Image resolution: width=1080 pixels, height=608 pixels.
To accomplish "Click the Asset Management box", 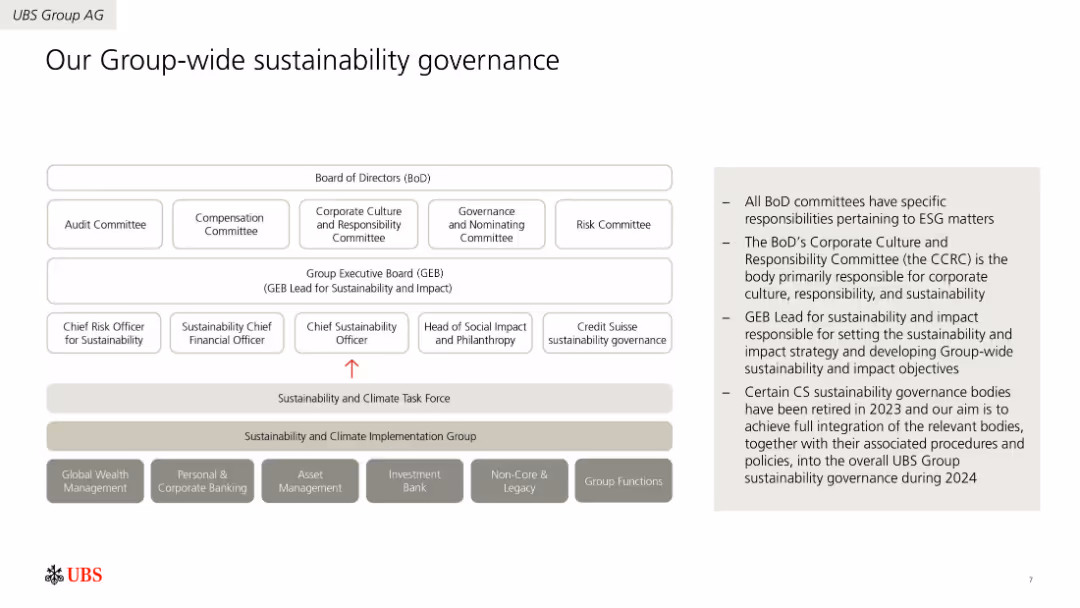I will click(x=310, y=481).
